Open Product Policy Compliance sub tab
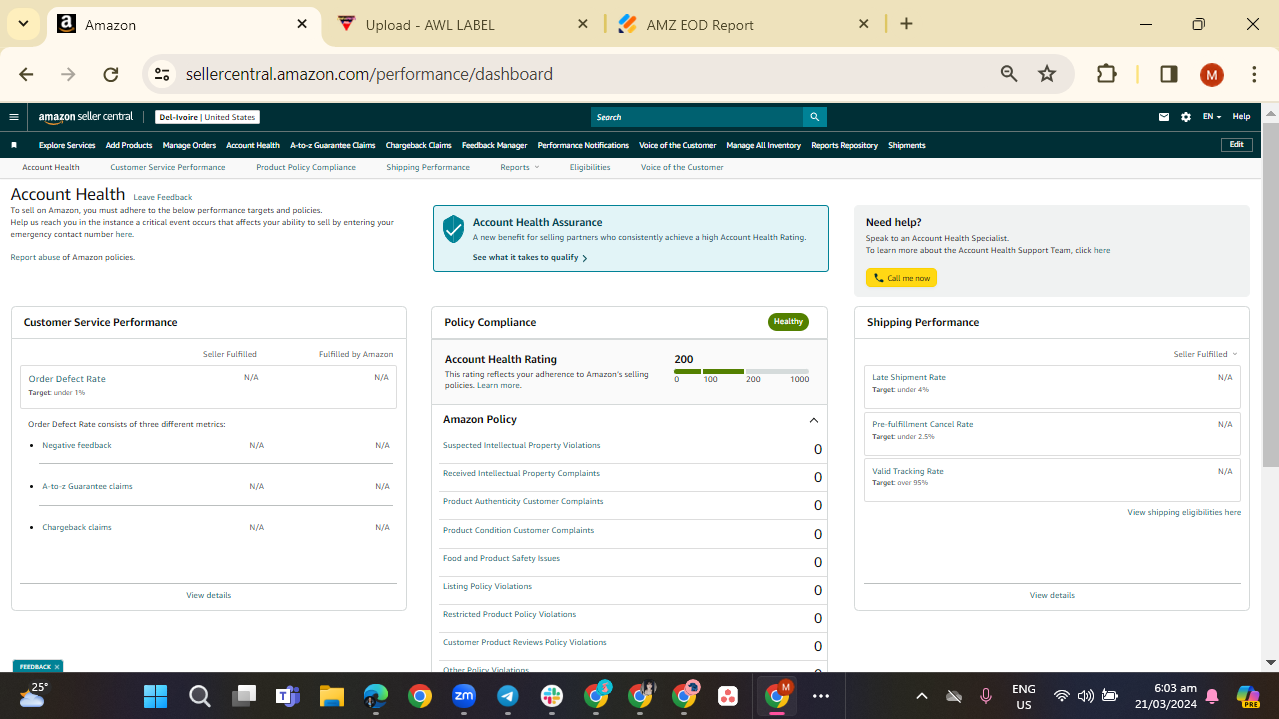1279x719 pixels. tap(306, 167)
